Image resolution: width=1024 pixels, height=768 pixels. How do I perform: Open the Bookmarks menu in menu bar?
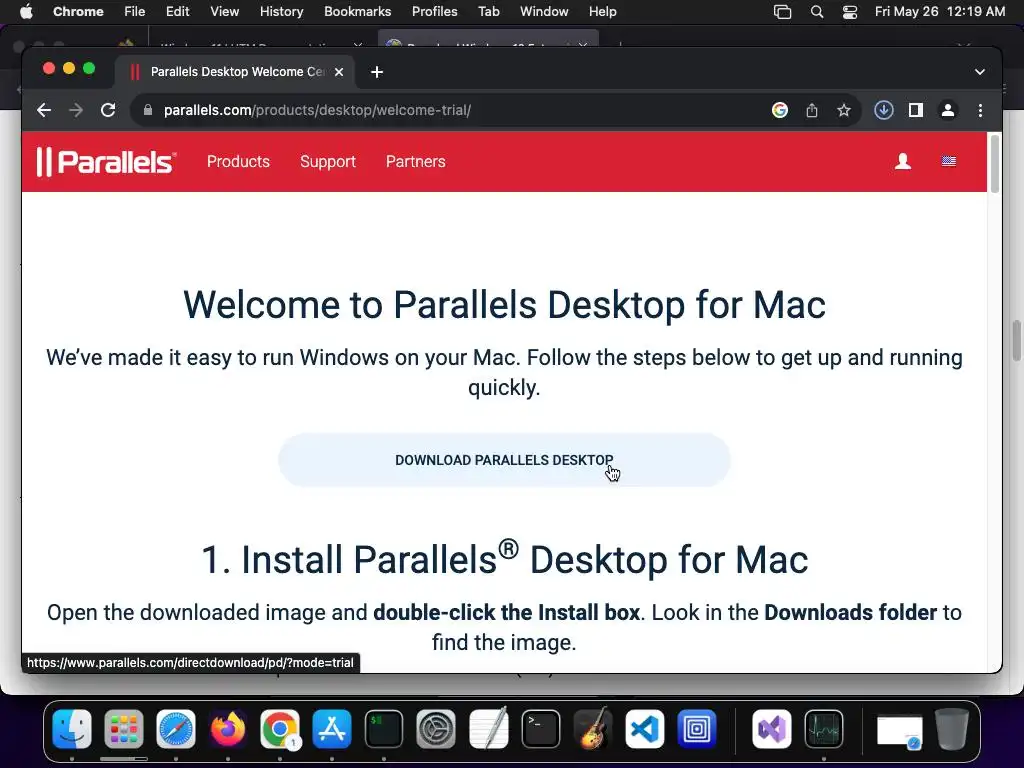click(x=357, y=12)
